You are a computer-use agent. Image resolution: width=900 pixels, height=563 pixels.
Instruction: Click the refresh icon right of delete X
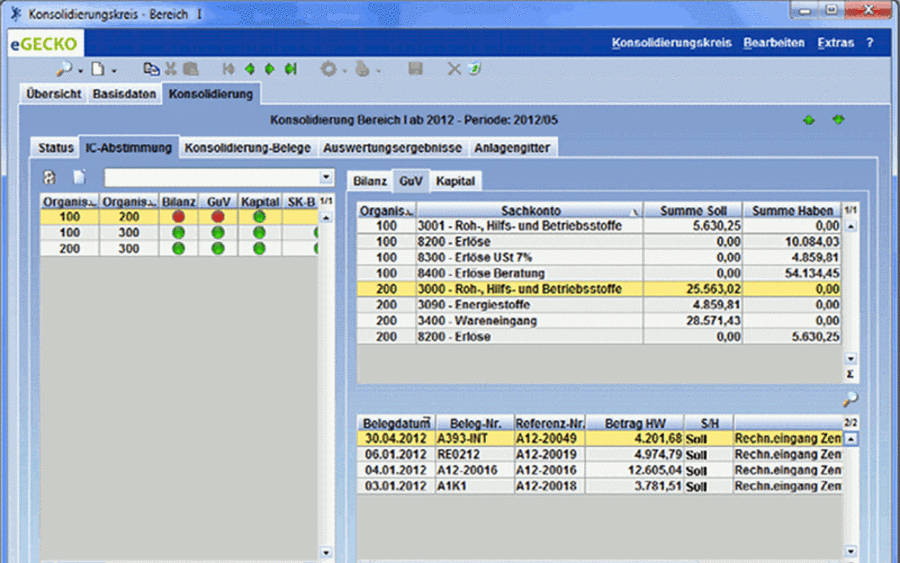474,69
